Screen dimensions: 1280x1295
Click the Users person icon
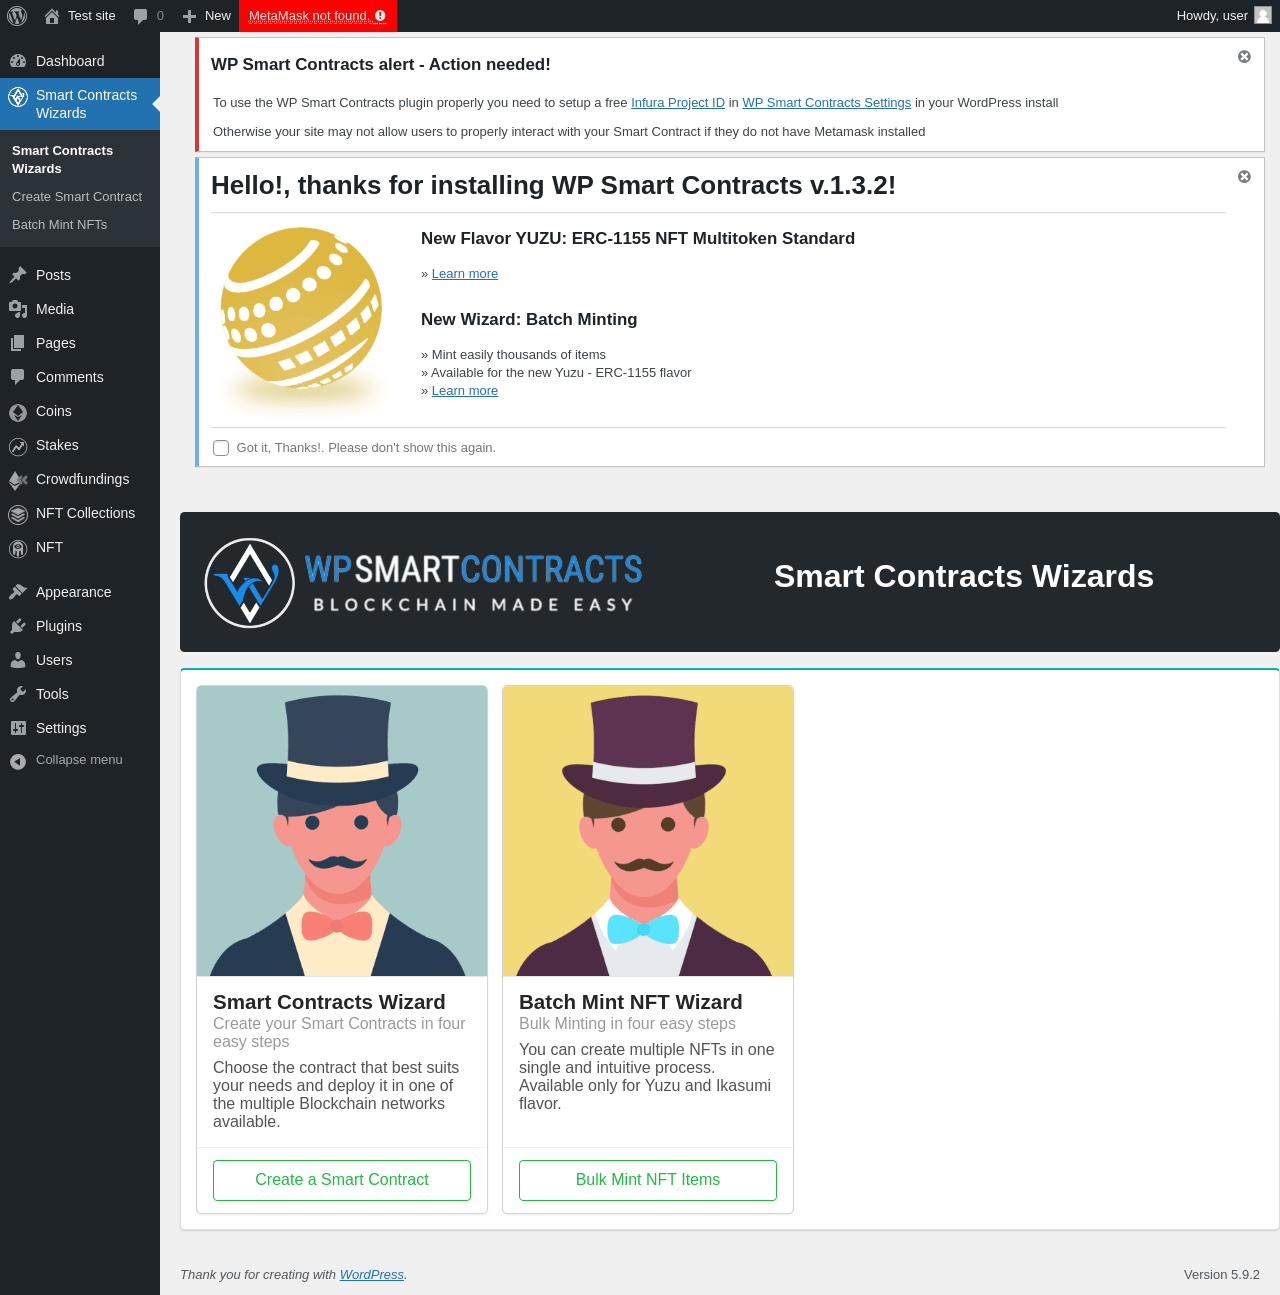click(x=18, y=660)
